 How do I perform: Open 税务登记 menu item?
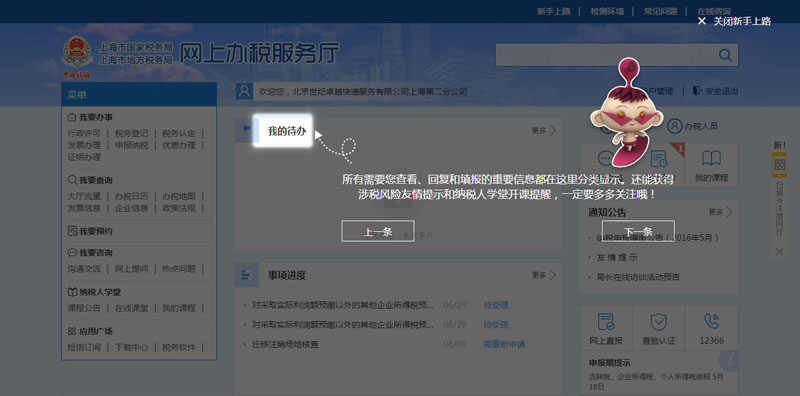[x=132, y=133]
